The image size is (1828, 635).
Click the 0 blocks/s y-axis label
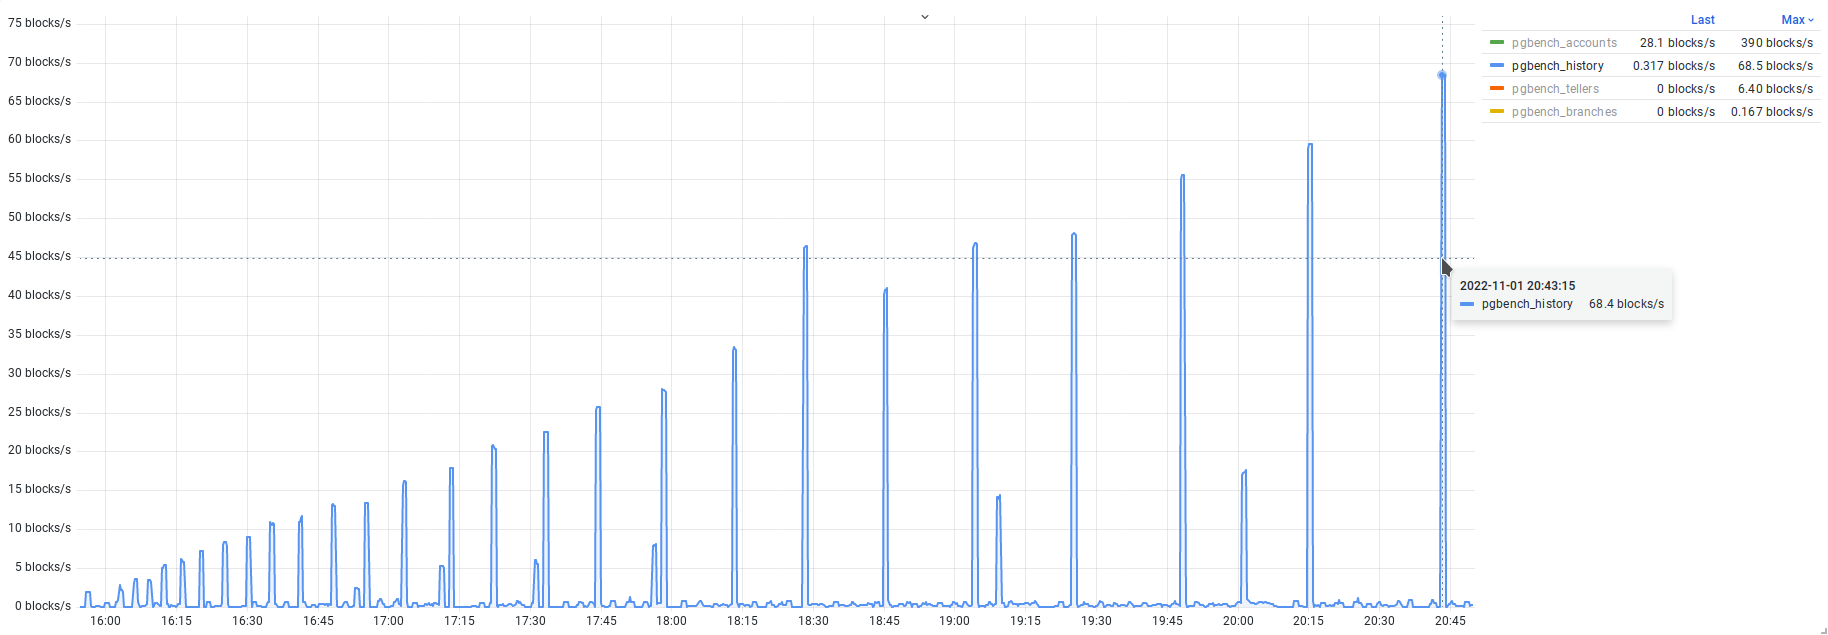point(42,606)
